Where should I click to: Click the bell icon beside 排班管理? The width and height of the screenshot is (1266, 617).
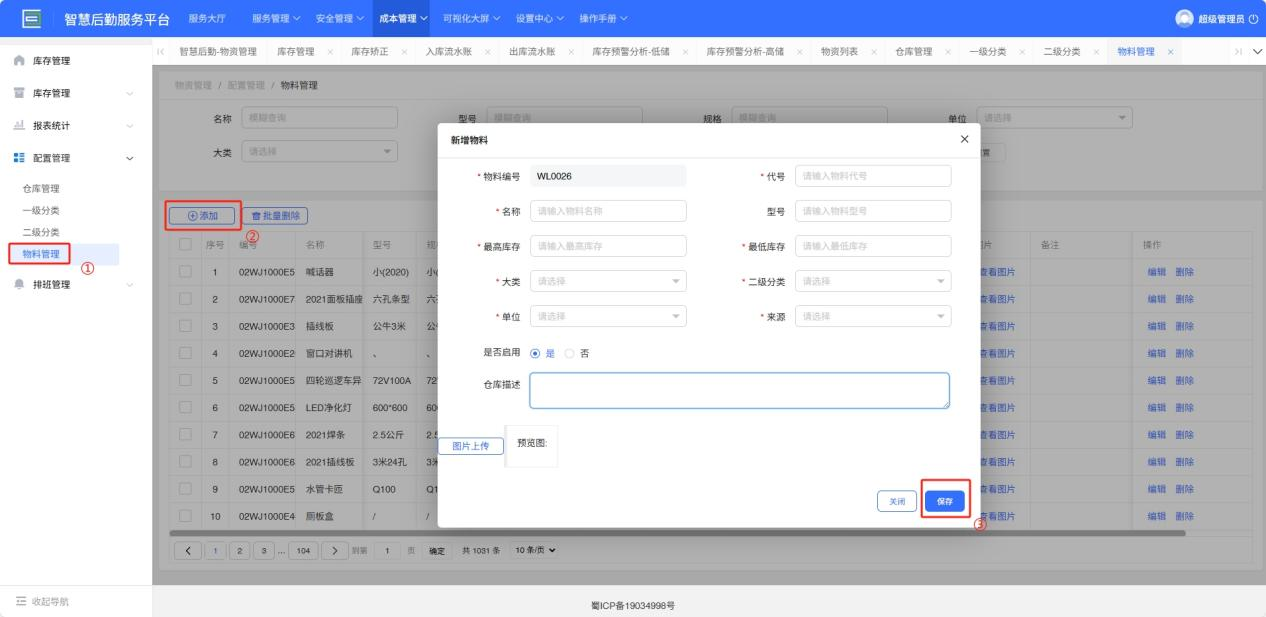point(20,284)
